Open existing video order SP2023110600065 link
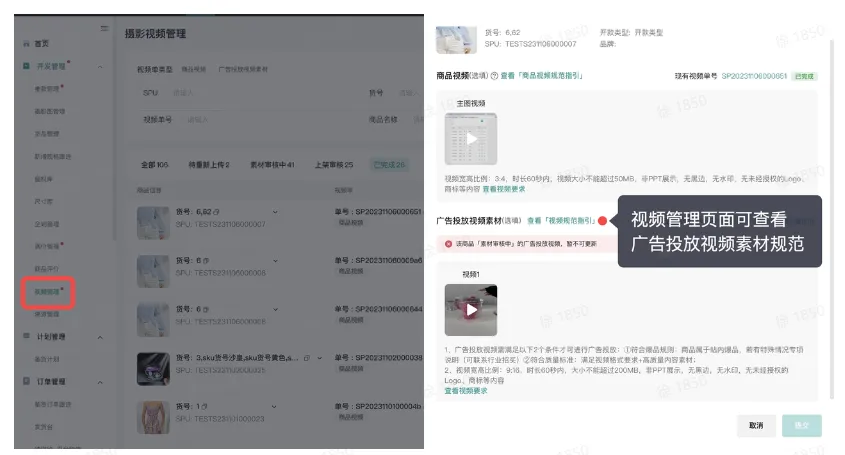Image resolution: width=845 pixels, height=455 pixels. click(x=754, y=76)
